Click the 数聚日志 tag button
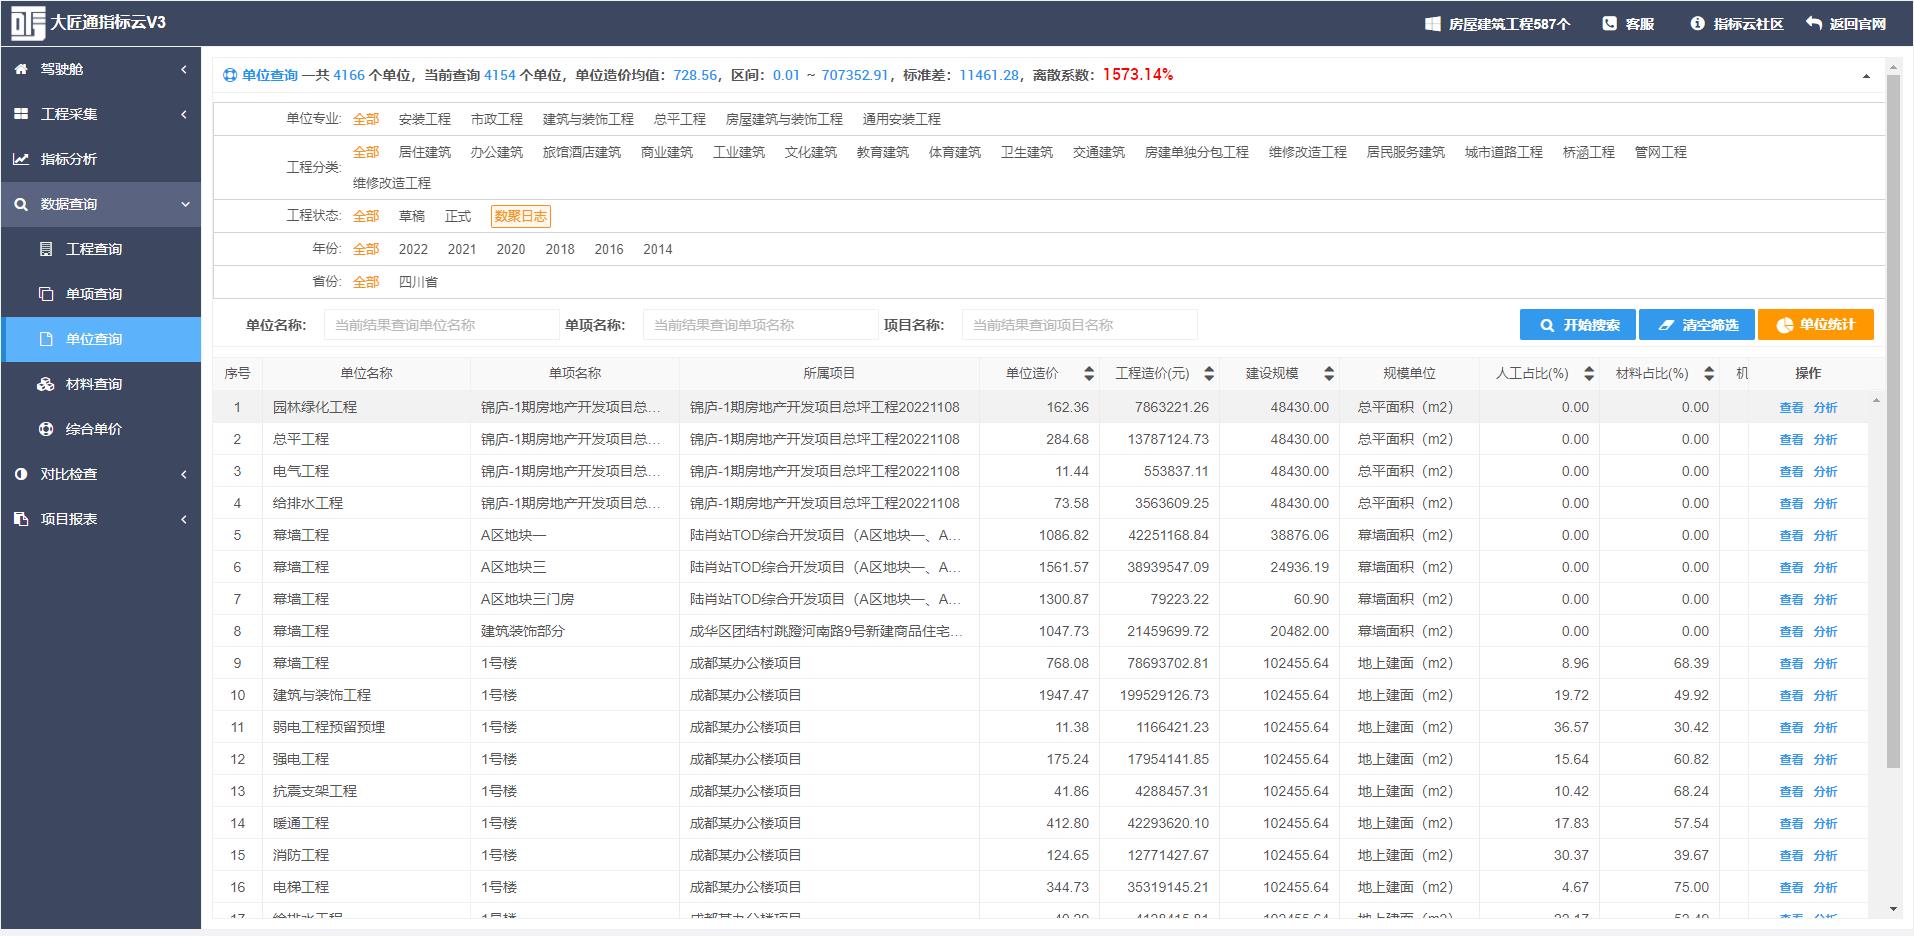Viewport: 1914px width, 936px height. point(521,216)
